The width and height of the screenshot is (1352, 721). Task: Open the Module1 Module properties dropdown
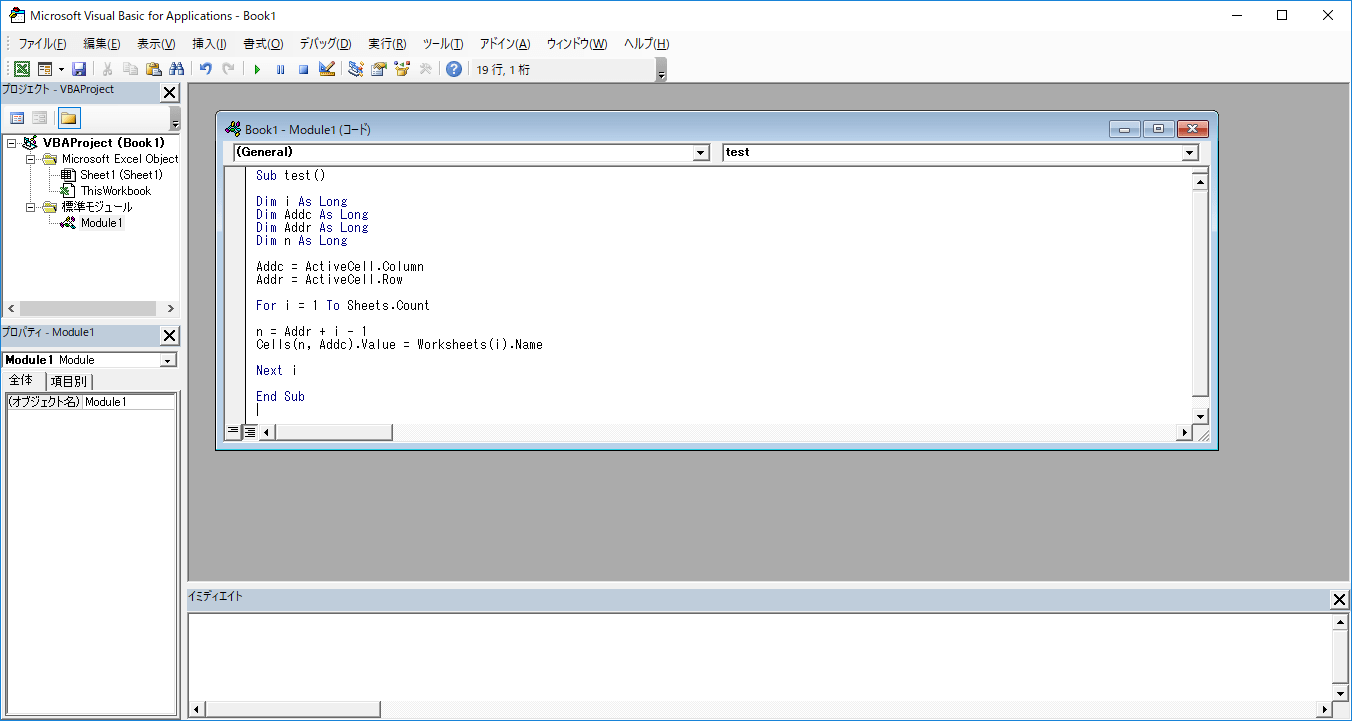coord(168,360)
